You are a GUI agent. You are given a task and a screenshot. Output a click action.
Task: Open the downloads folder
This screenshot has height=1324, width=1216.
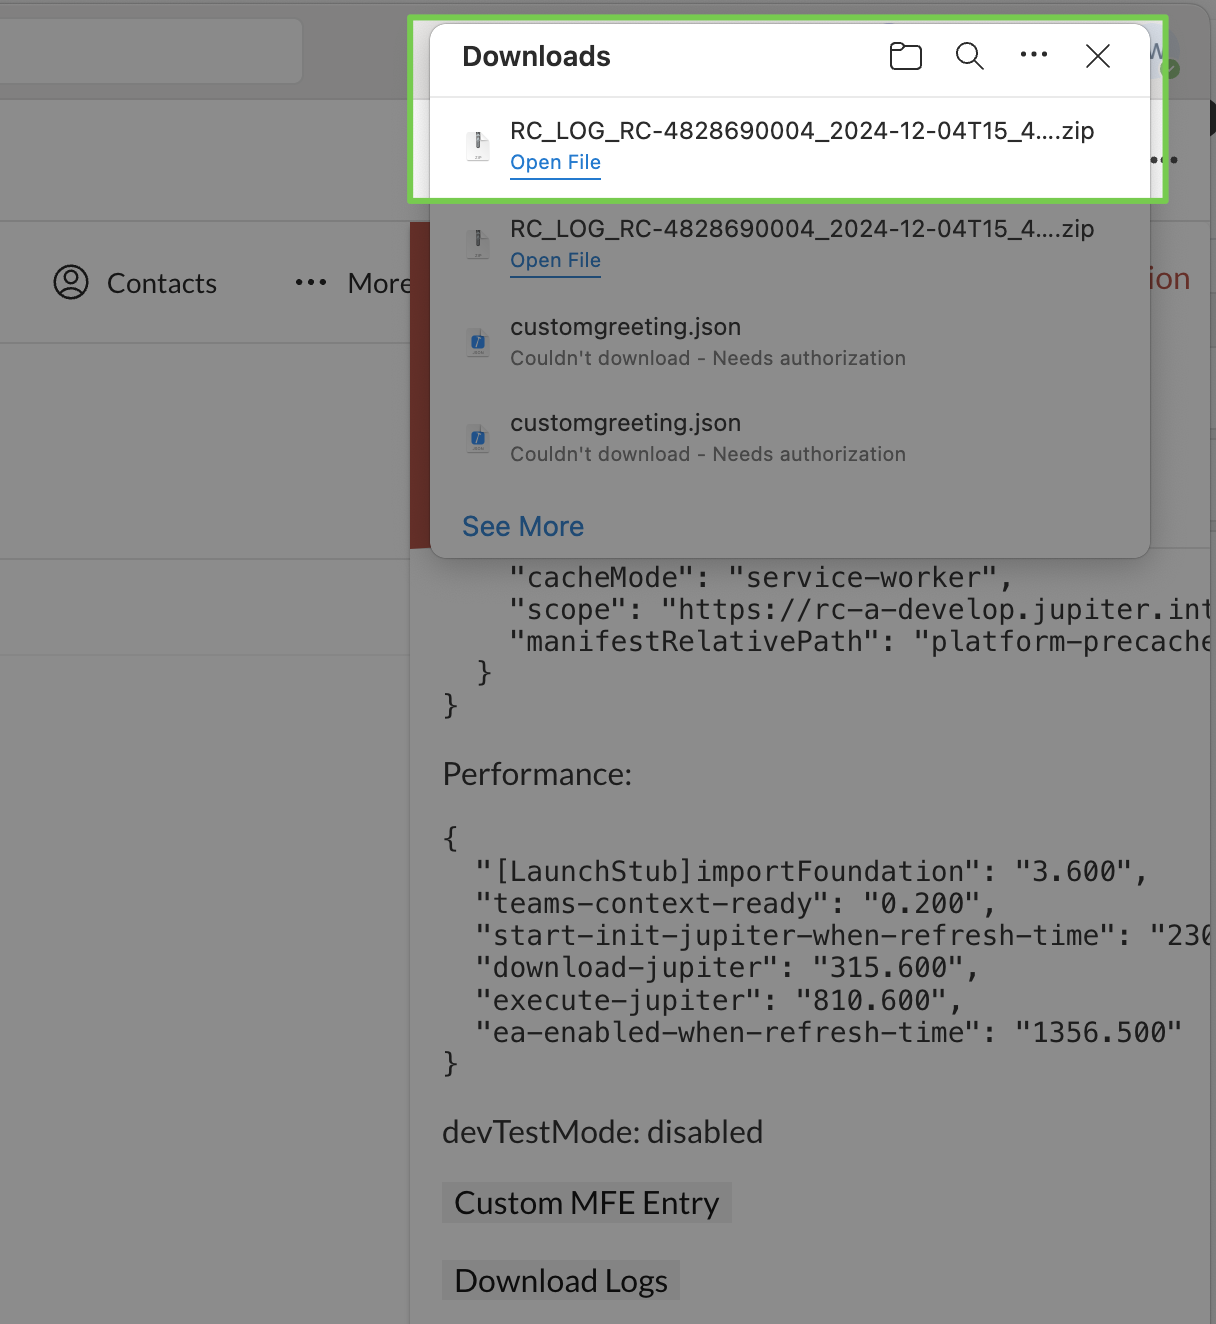(x=905, y=57)
